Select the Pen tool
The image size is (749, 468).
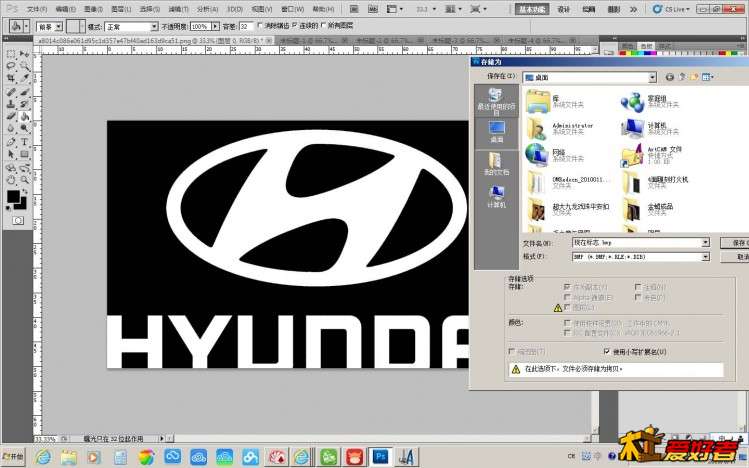tap(11, 142)
